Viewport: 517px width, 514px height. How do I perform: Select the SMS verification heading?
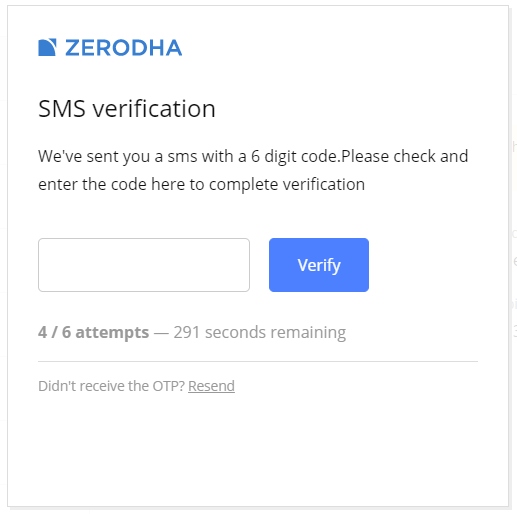(127, 109)
